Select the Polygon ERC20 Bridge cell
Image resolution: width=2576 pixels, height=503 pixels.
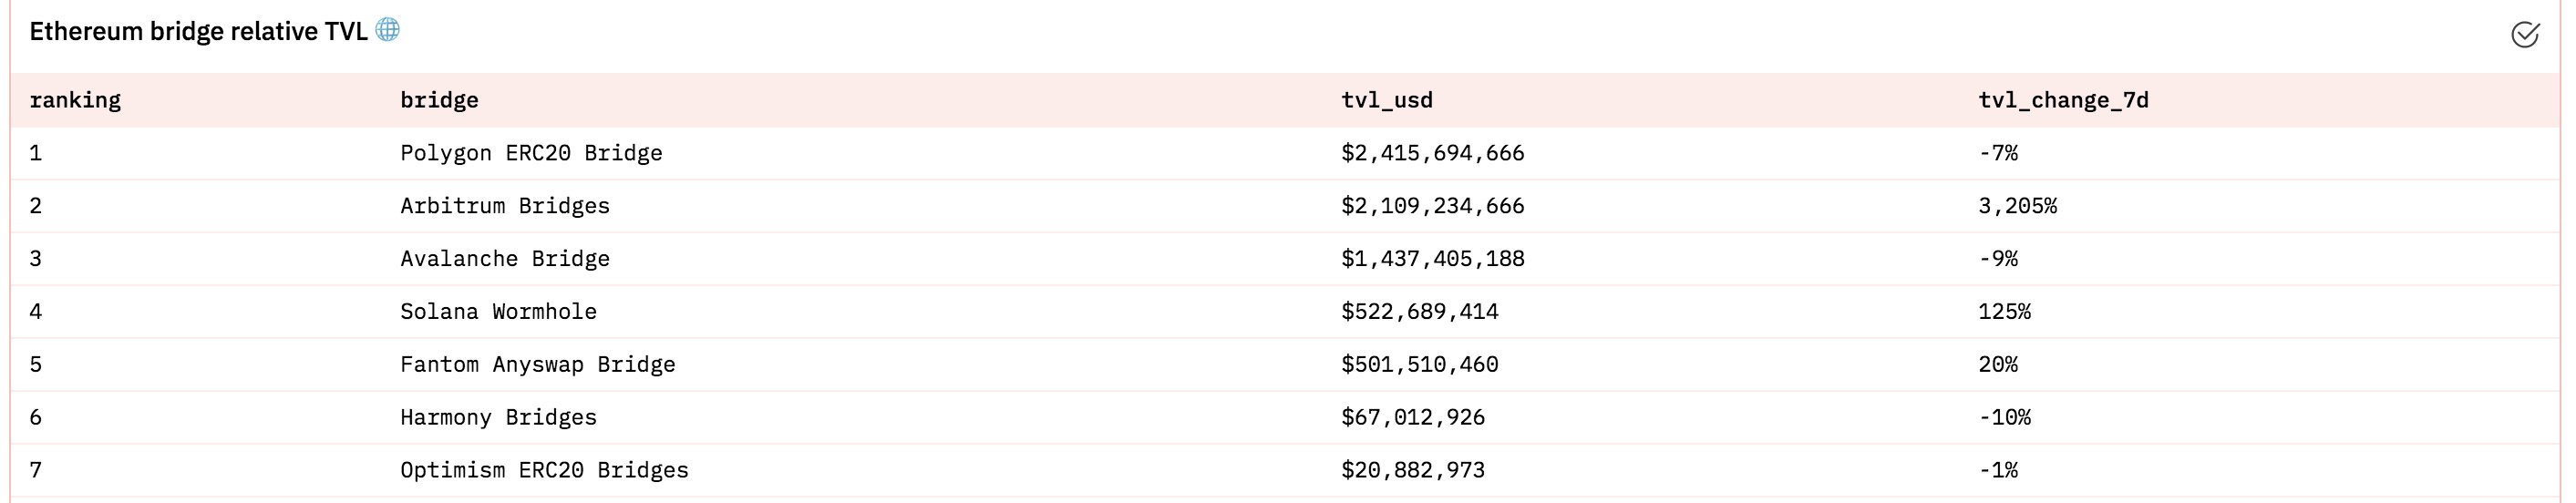coord(531,153)
